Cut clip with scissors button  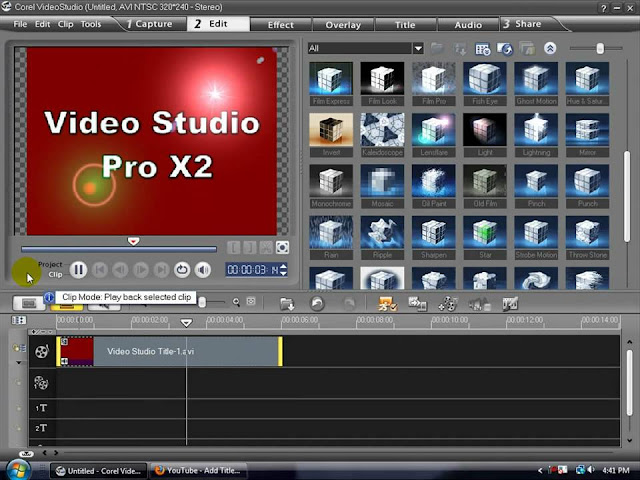tap(266, 247)
